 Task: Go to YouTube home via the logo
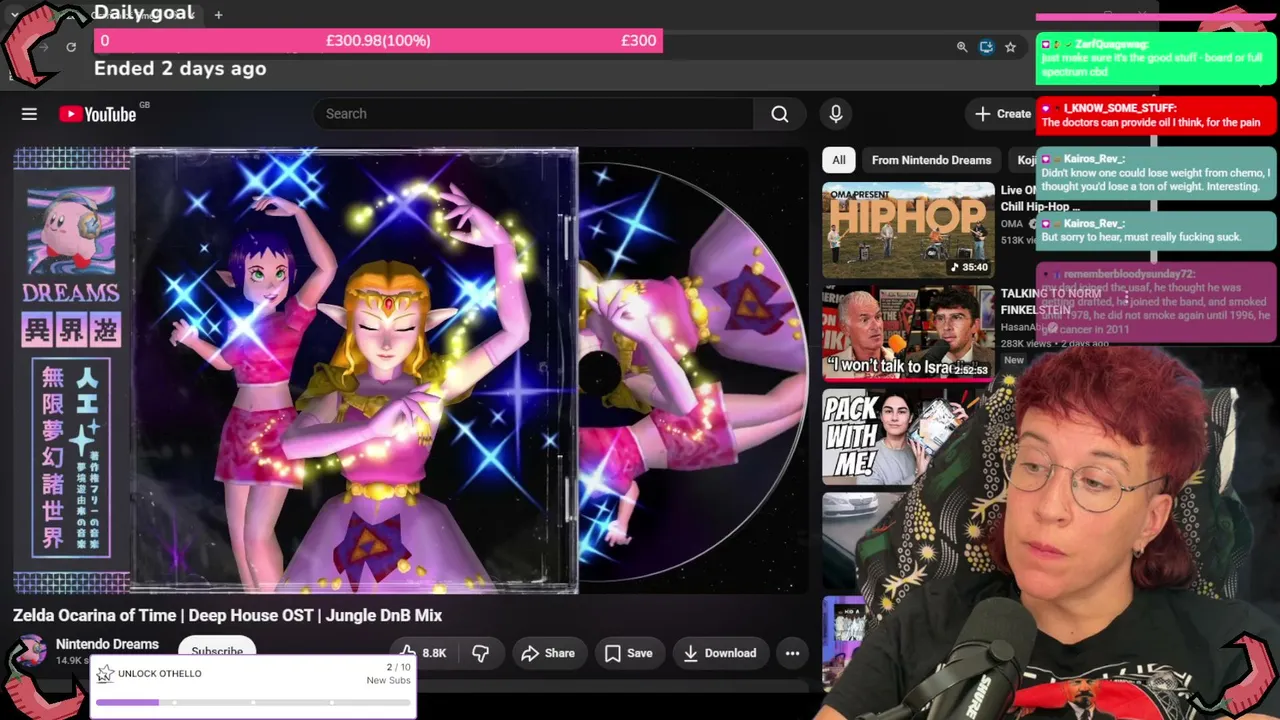98,114
